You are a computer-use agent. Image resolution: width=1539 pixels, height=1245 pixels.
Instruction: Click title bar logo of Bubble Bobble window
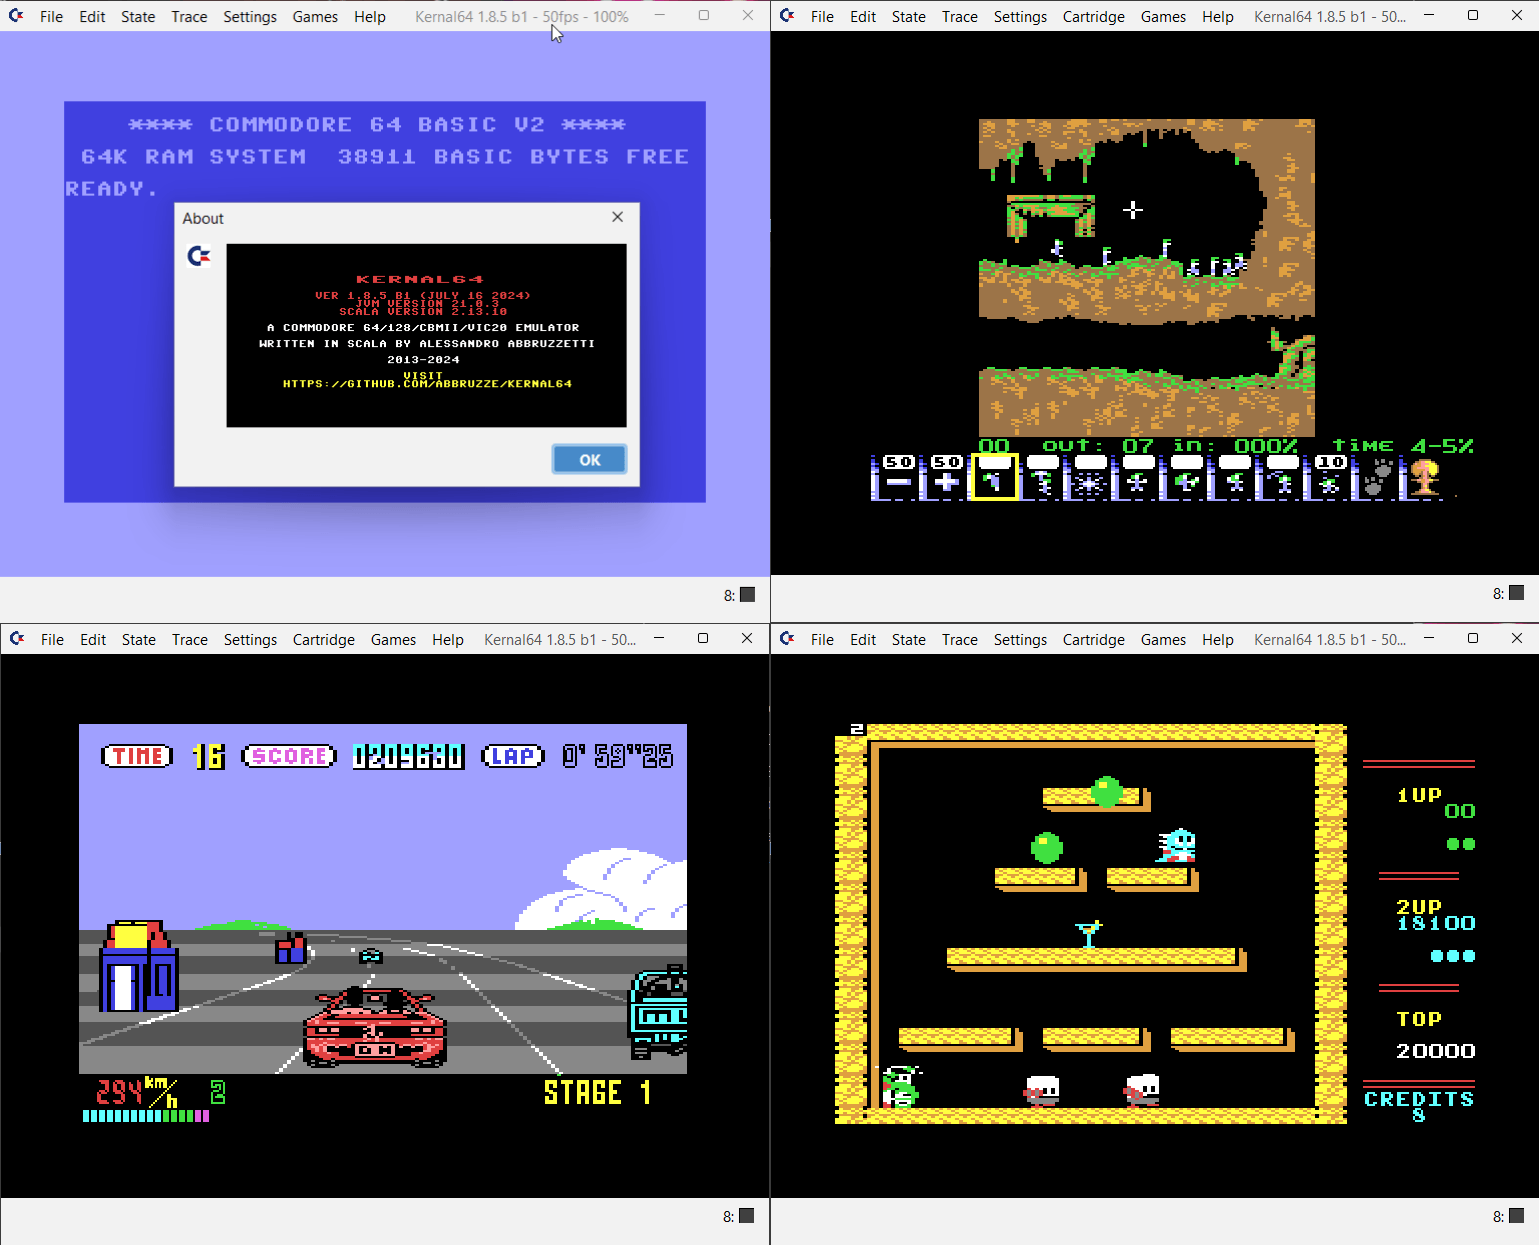pyautogui.click(x=787, y=639)
